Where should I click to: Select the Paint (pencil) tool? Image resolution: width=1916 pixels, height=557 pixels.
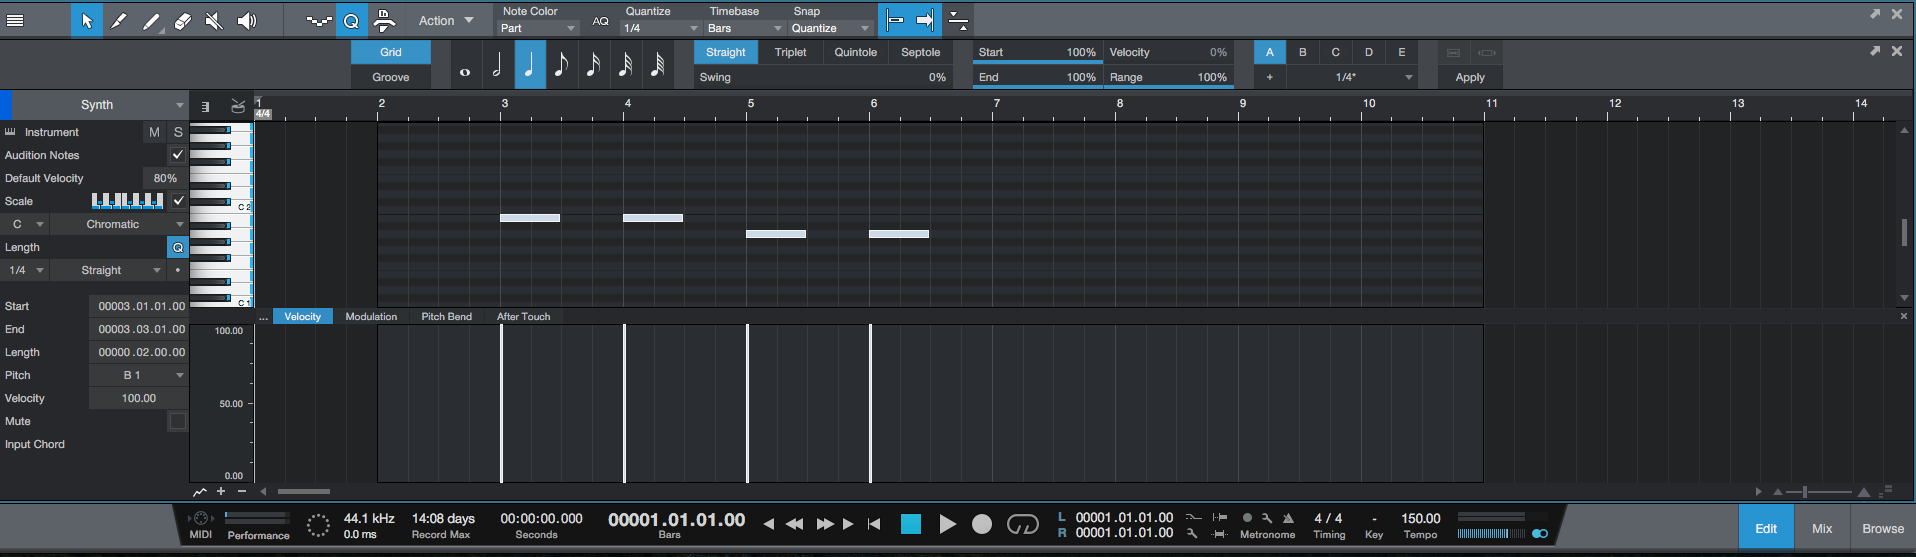pyautogui.click(x=151, y=21)
